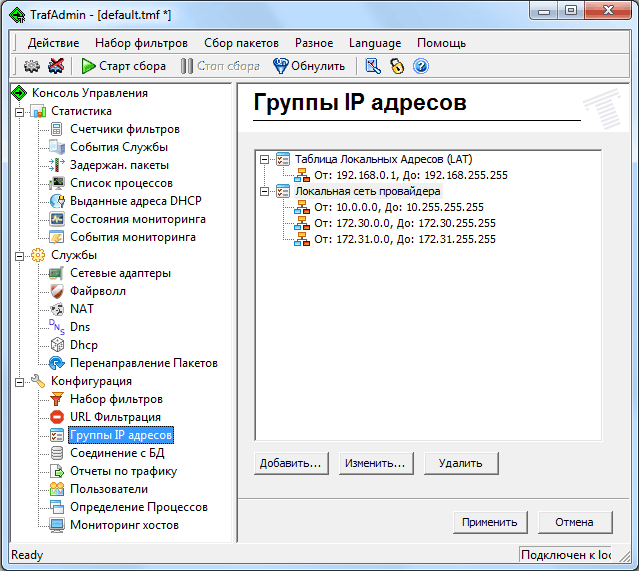Image resolution: width=639 pixels, height=571 pixels.
Task: Select Консоль Управления root node
Action: point(90,93)
